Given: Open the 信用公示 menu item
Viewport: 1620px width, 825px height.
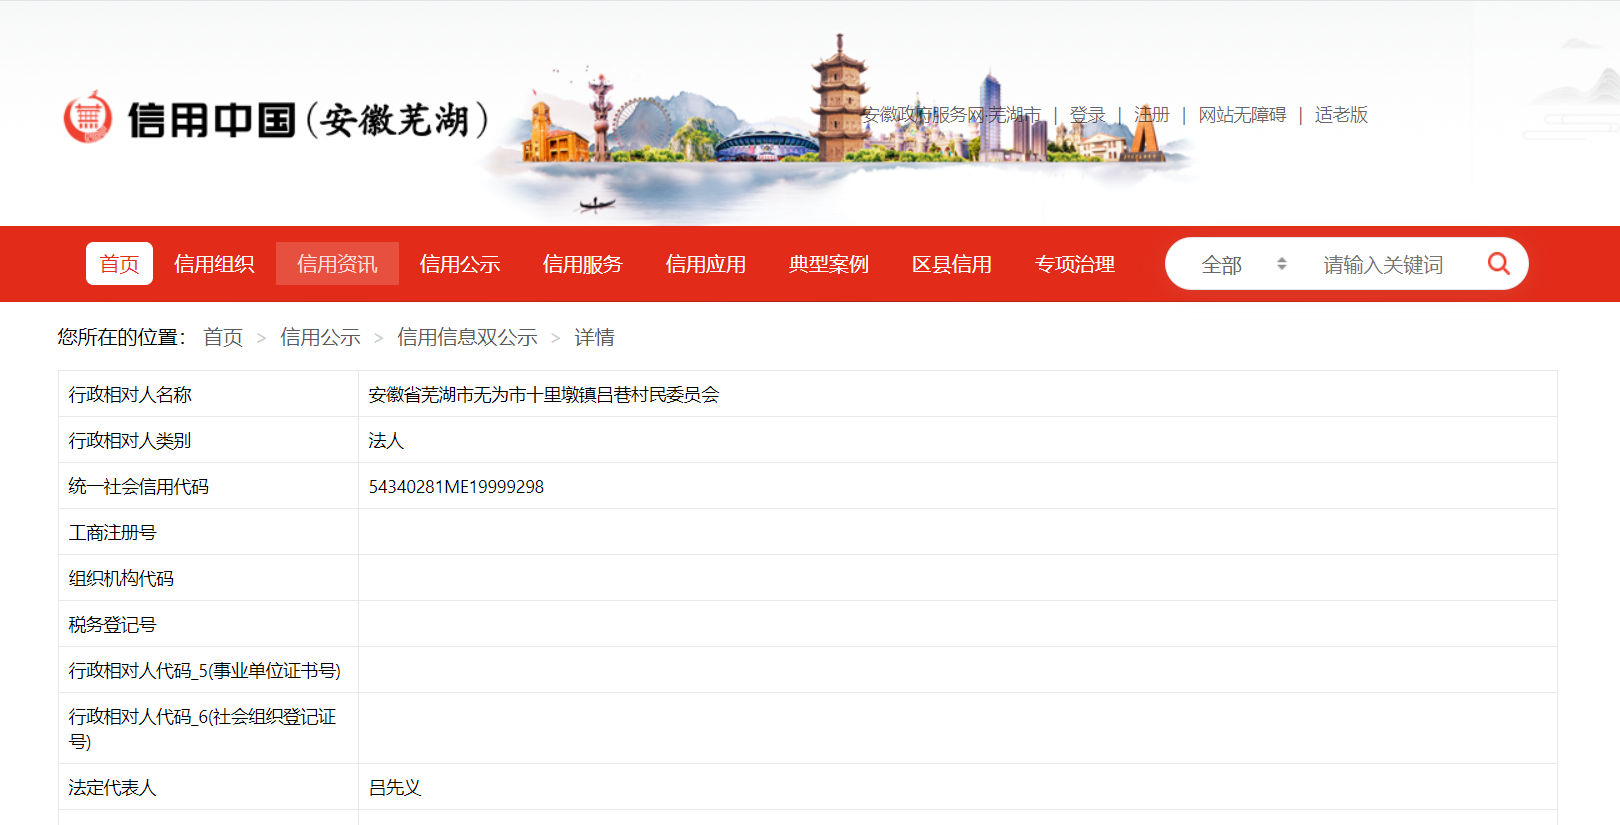Looking at the screenshot, I should tap(460, 264).
